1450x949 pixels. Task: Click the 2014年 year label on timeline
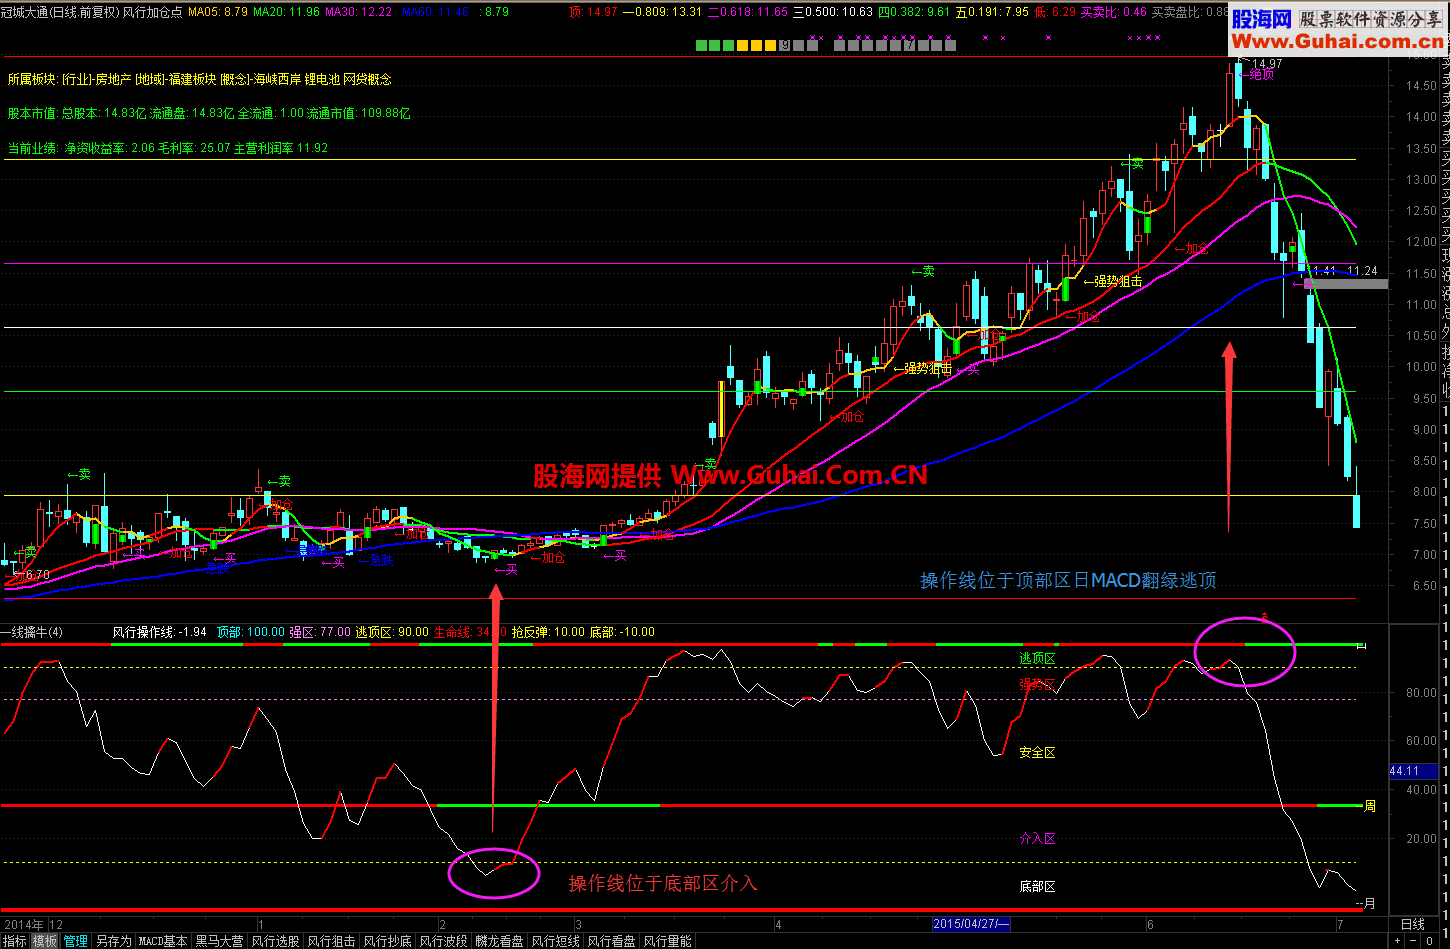24,925
